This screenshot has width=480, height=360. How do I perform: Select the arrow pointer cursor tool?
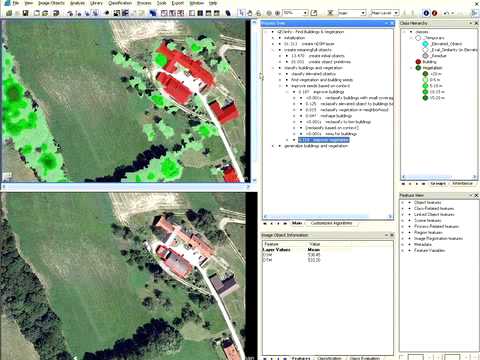pos(242,13)
